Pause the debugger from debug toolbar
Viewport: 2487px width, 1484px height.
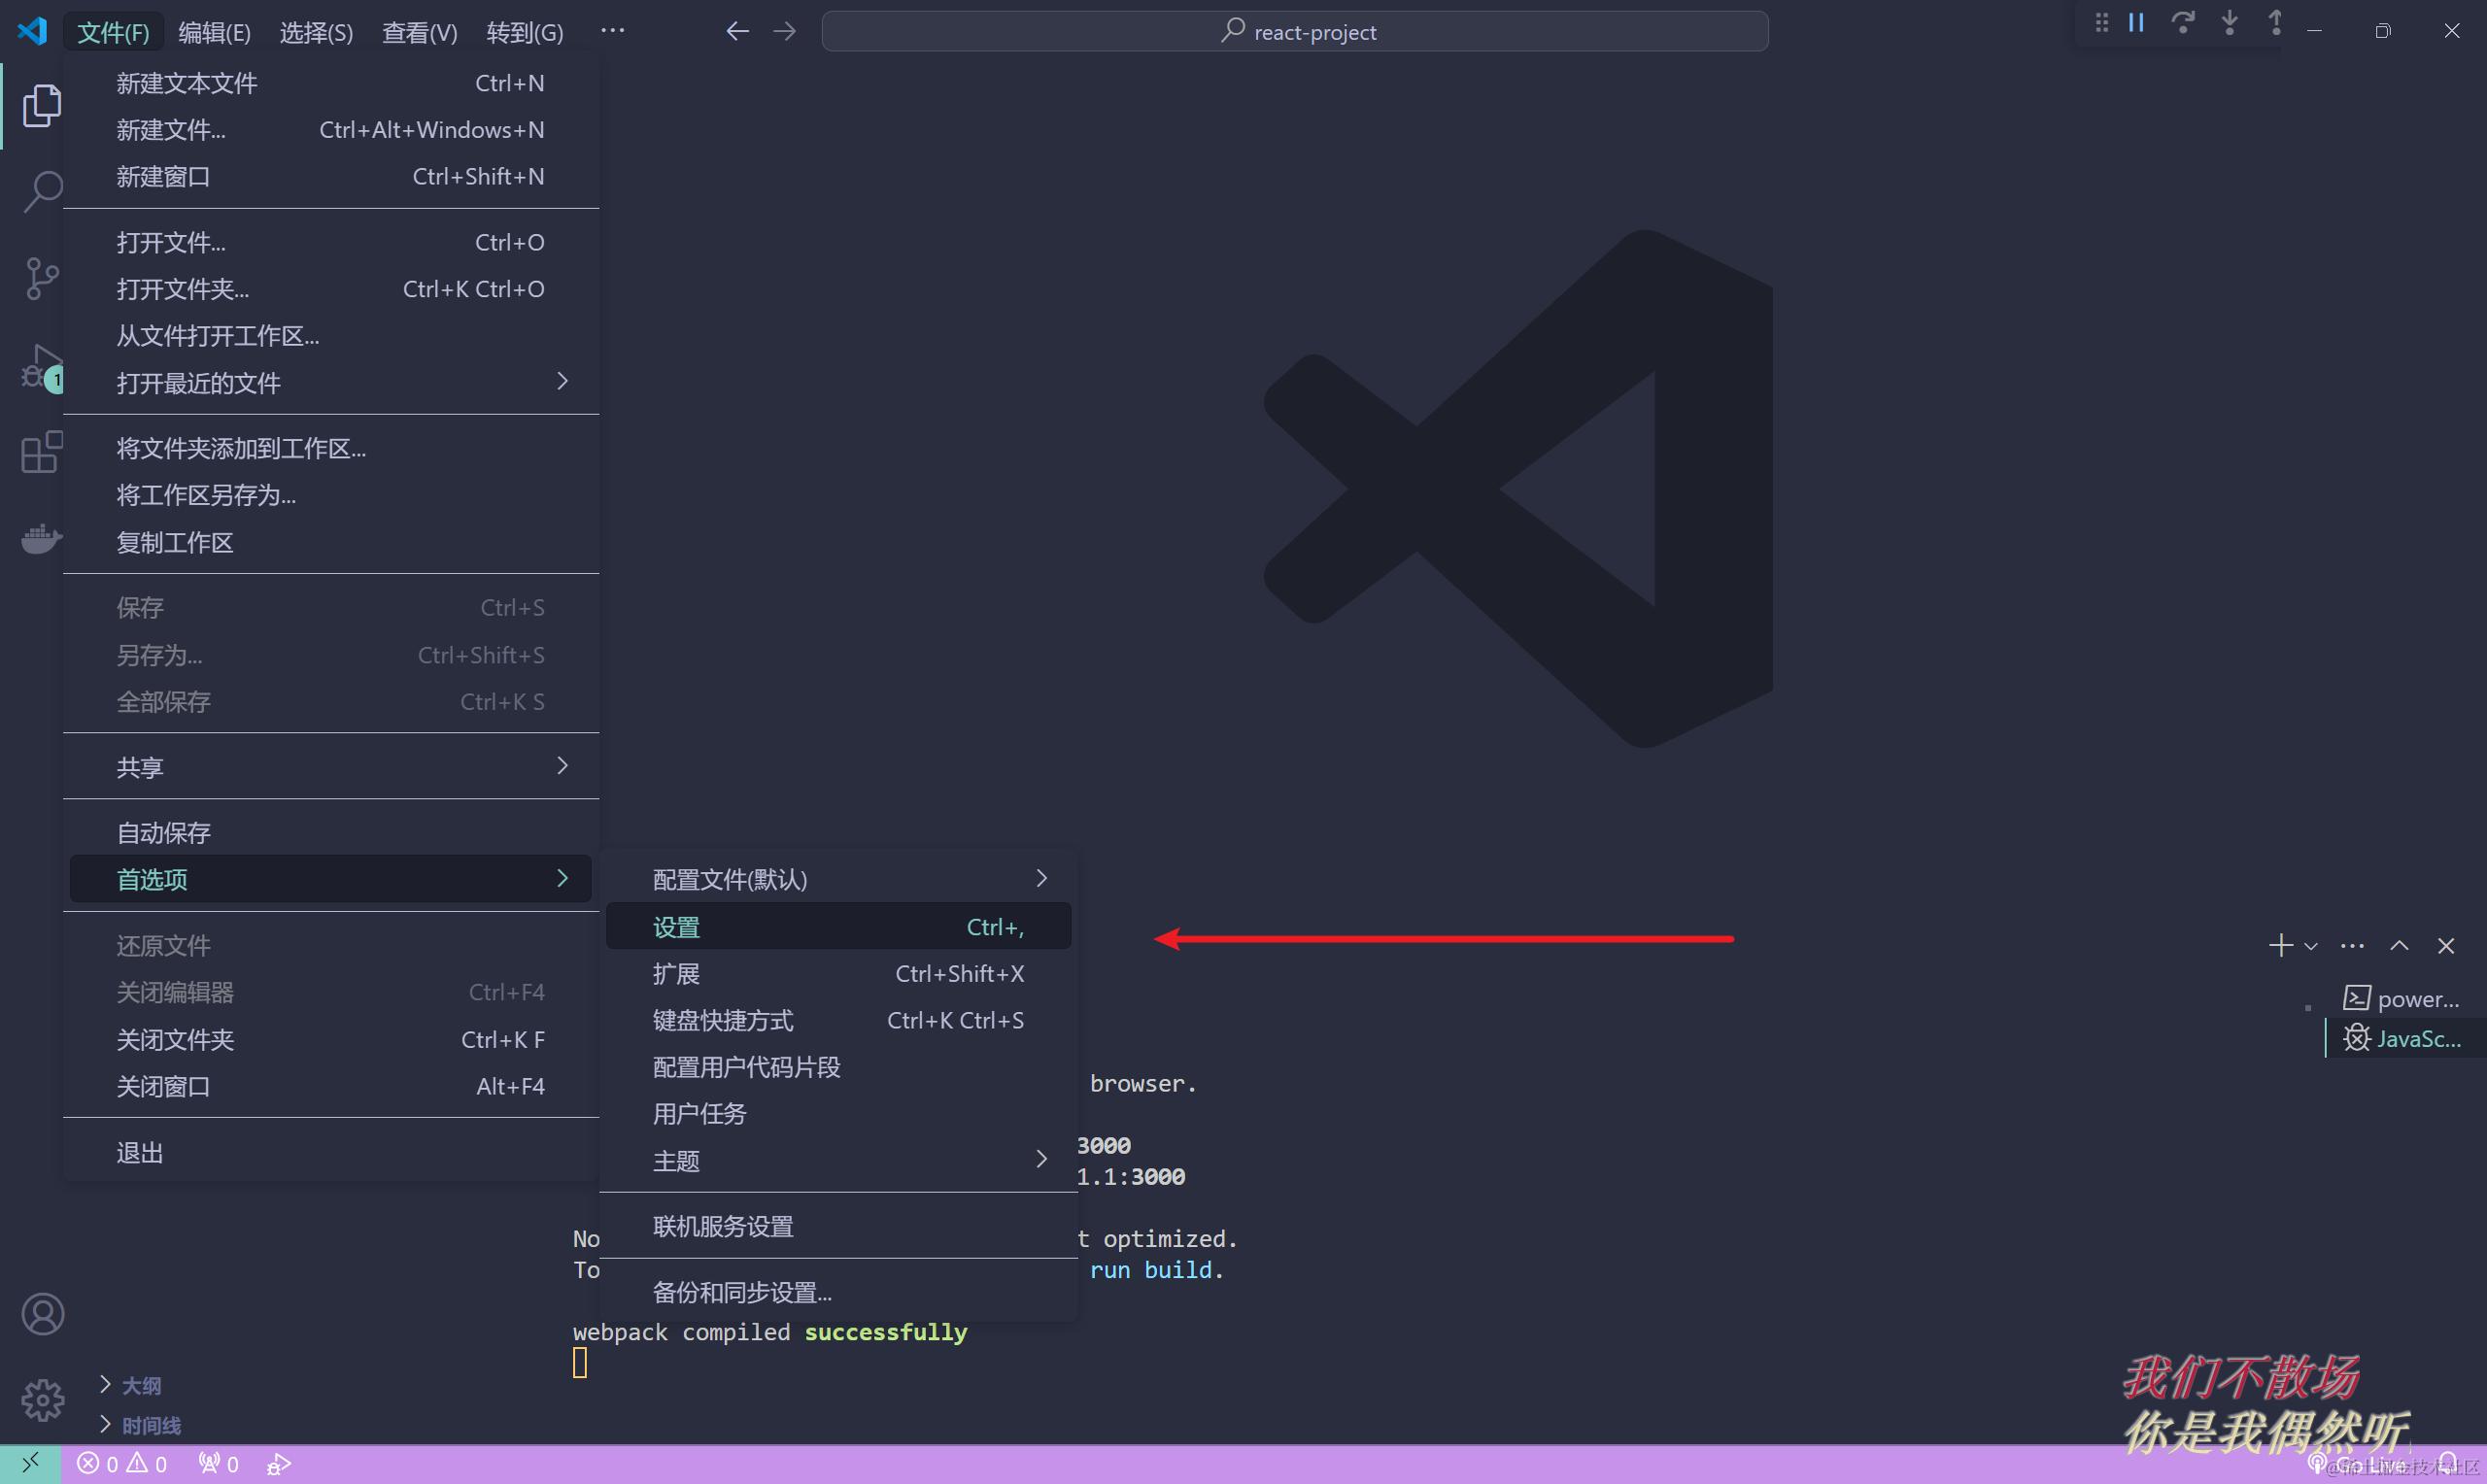click(2136, 23)
